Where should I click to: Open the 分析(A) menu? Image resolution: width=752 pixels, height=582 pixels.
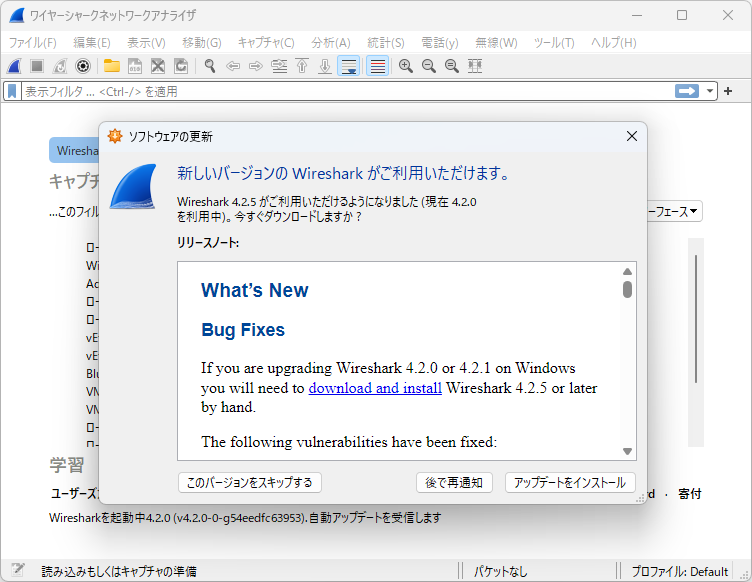[330, 43]
